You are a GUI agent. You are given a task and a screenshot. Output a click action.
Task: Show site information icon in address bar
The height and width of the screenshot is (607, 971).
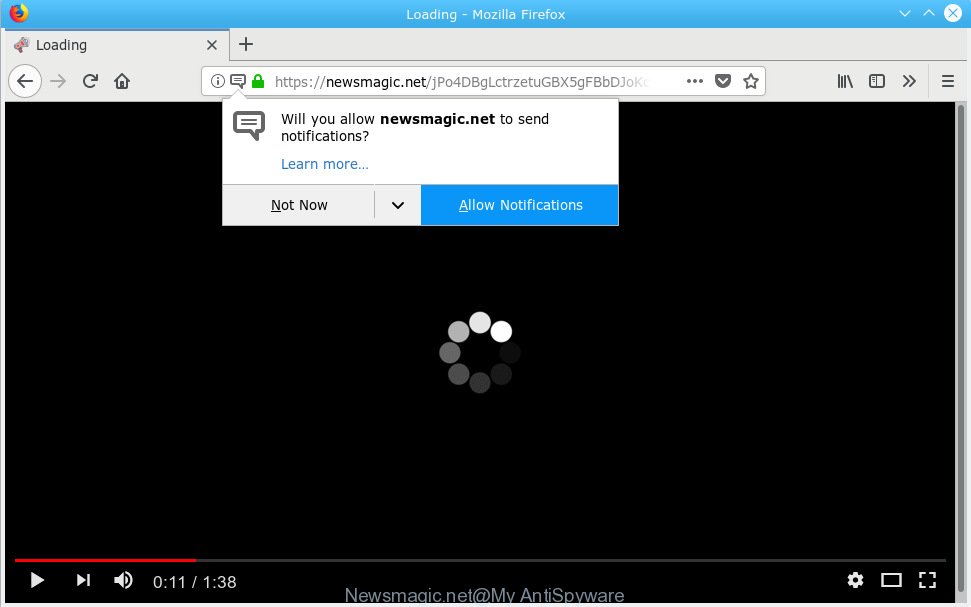tap(217, 81)
